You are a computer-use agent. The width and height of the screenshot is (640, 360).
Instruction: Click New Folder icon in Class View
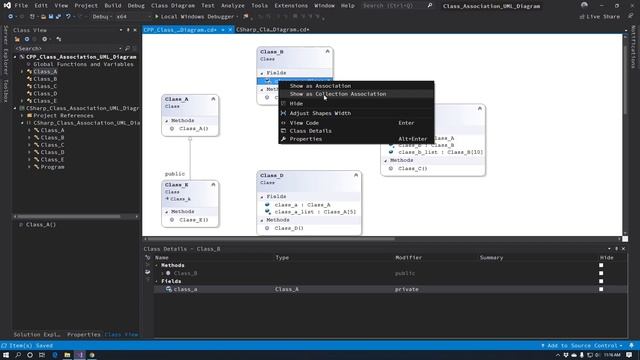click(x=17, y=39)
